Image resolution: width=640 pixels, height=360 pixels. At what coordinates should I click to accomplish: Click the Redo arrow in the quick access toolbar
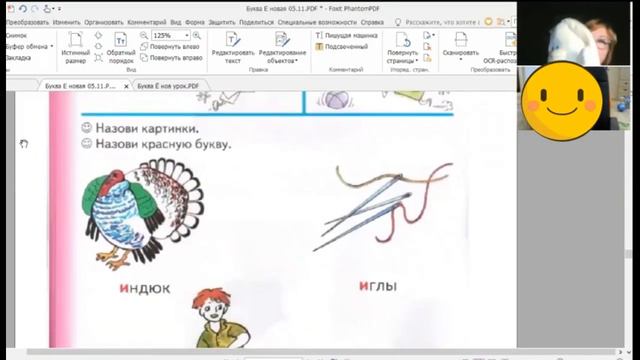point(35,8)
